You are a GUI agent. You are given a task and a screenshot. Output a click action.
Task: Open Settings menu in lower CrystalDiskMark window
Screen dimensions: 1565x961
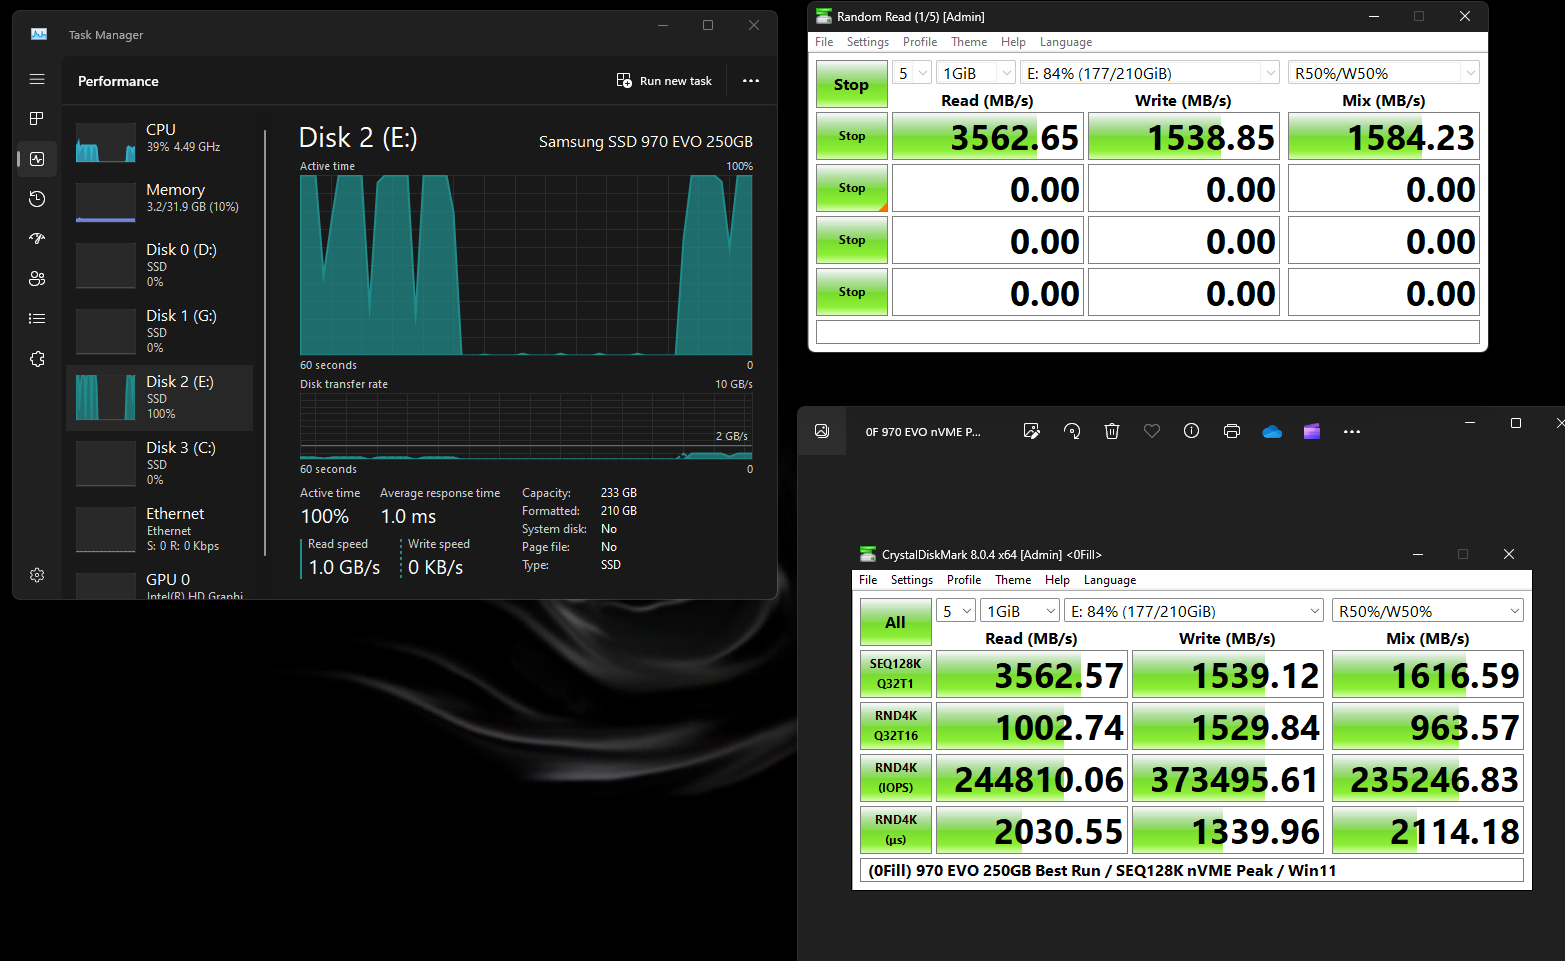(x=911, y=580)
